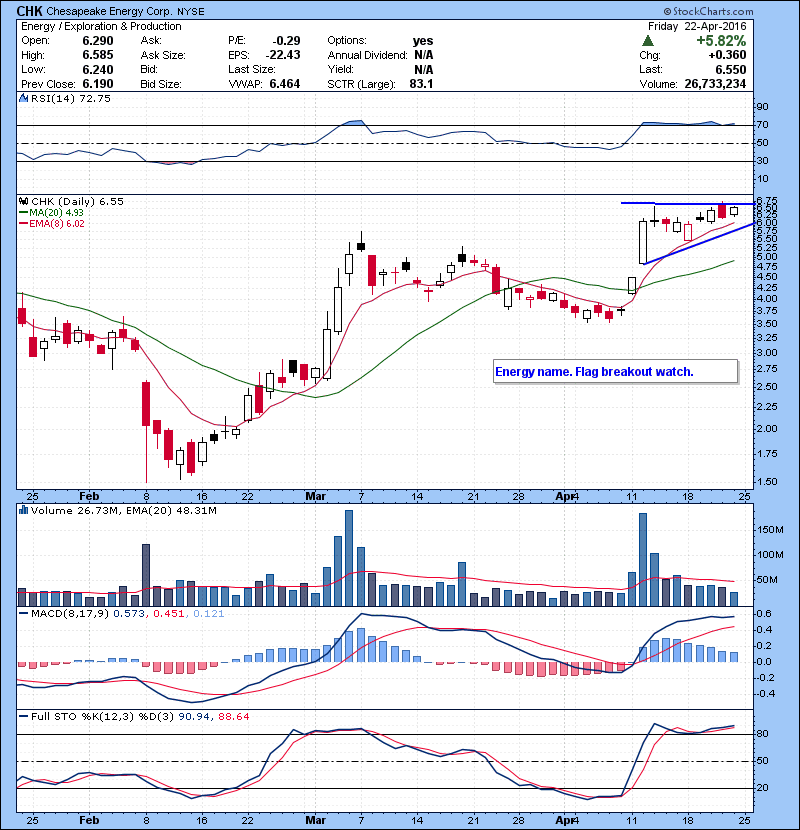The width and height of the screenshot is (800, 830).
Task: Click the MACD signal value 0.451
Action: (169, 614)
